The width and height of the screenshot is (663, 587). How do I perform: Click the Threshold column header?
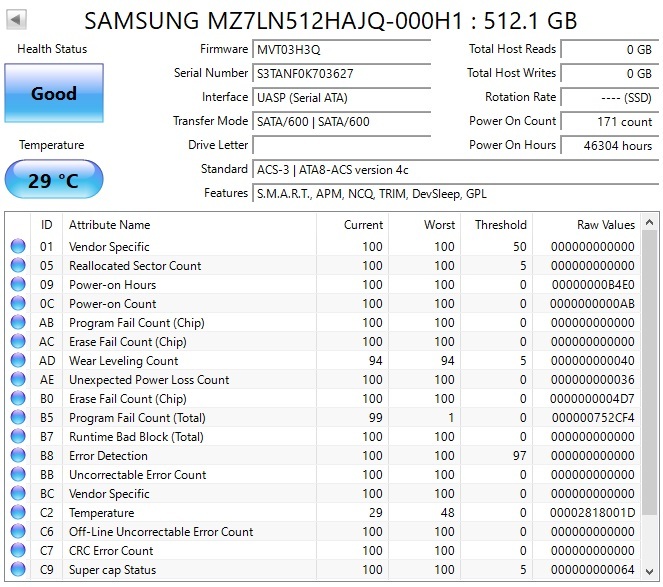pos(501,225)
